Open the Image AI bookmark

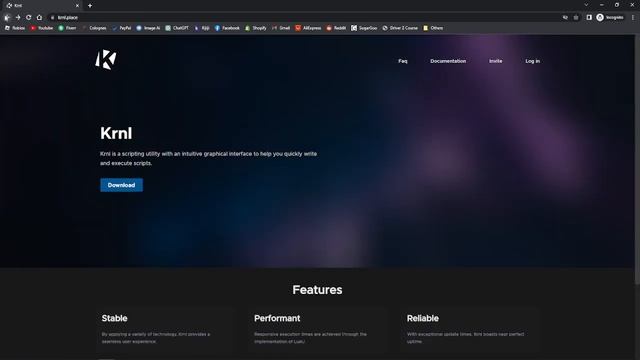coord(148,28)
